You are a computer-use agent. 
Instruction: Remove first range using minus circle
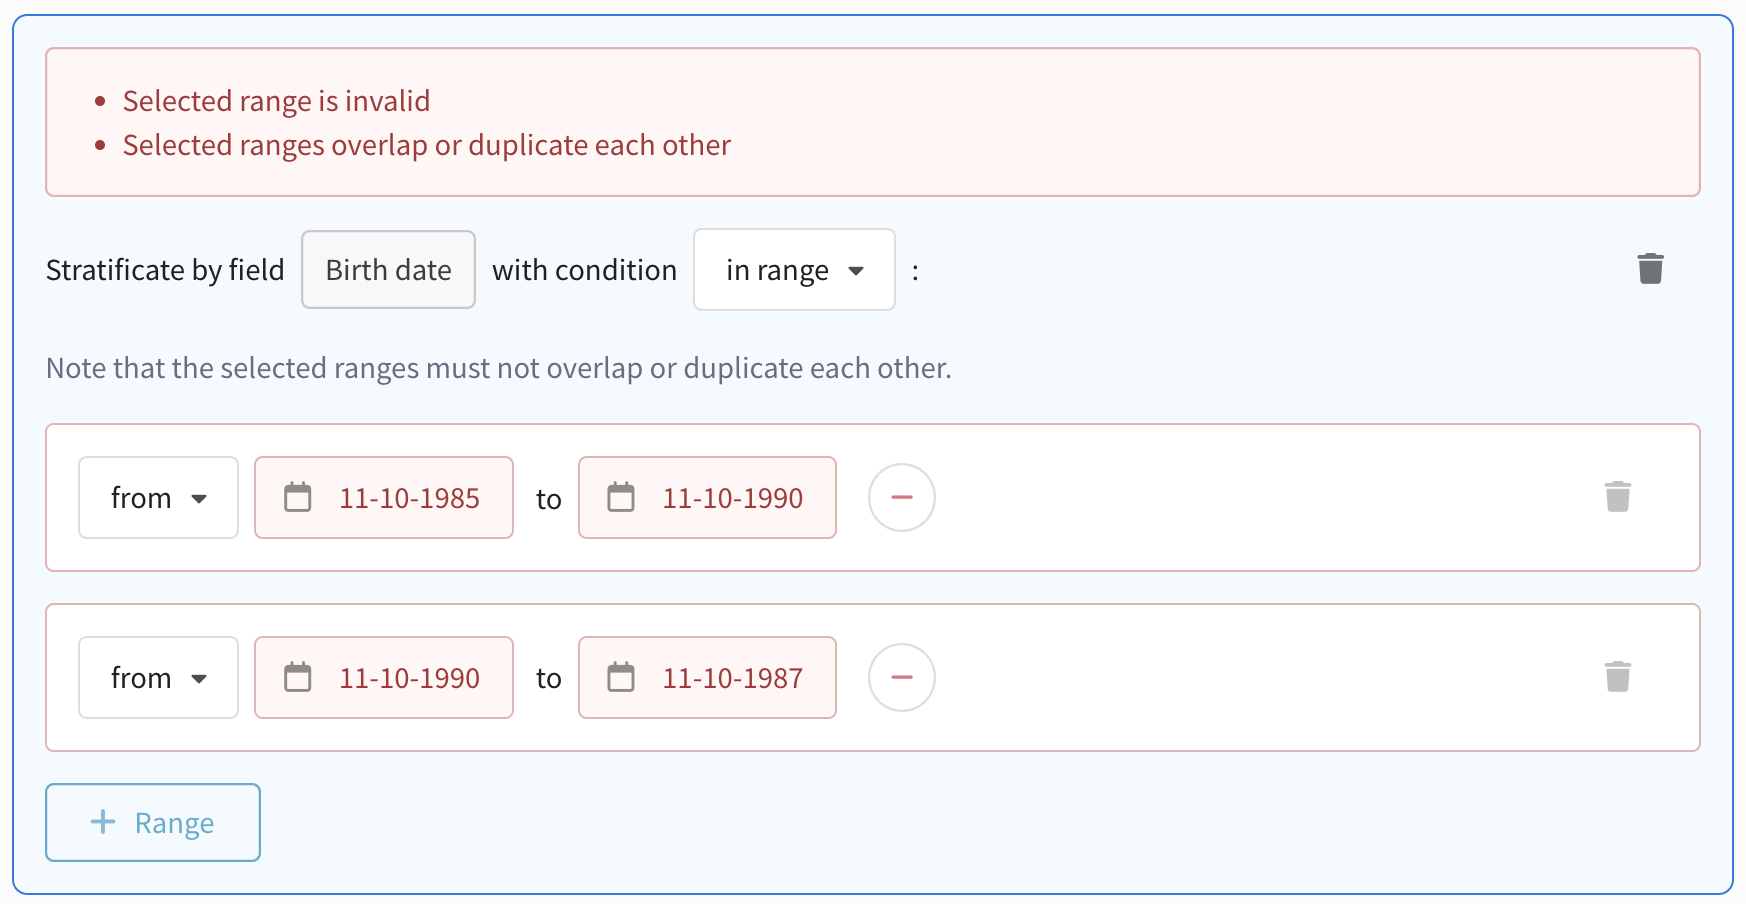[x=901, y=497]
